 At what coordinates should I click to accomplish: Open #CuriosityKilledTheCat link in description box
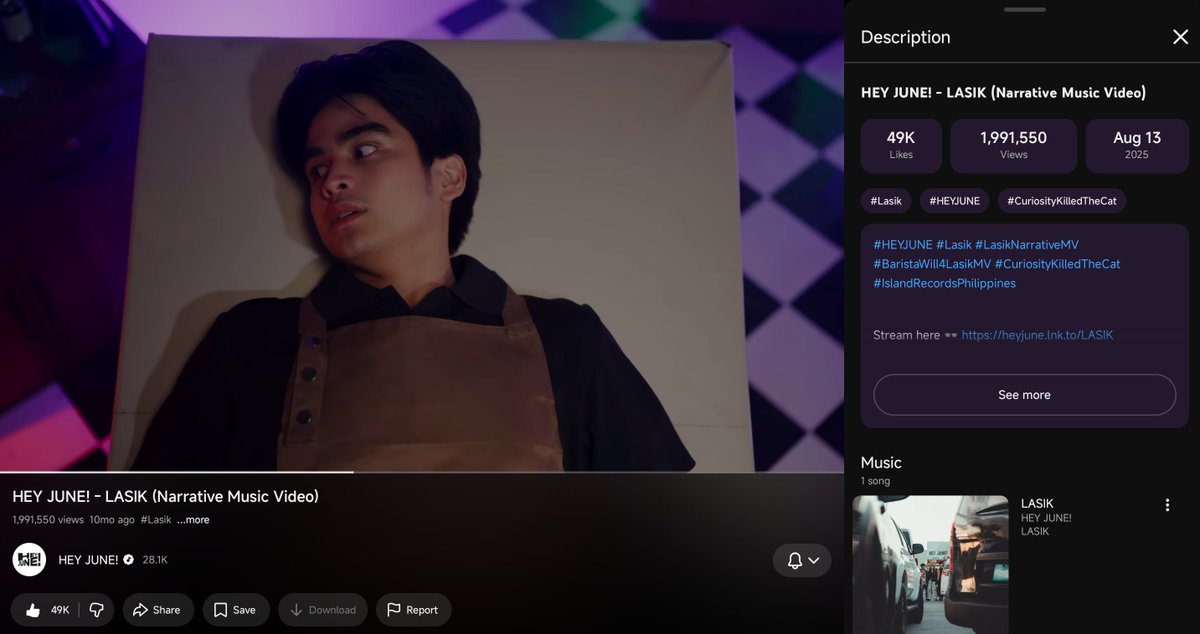click(1058, 264)
